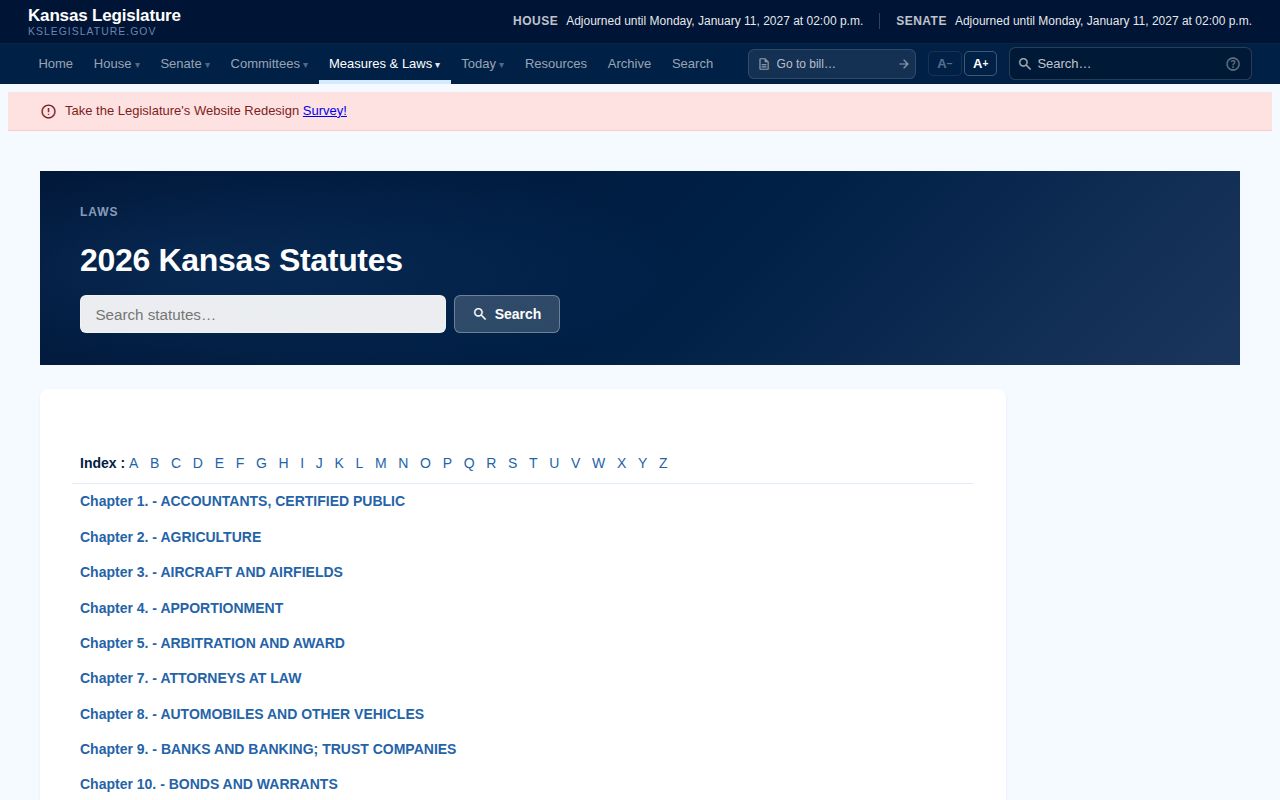
Task: Click the Go to bill input field
Action: coord(832,64)
